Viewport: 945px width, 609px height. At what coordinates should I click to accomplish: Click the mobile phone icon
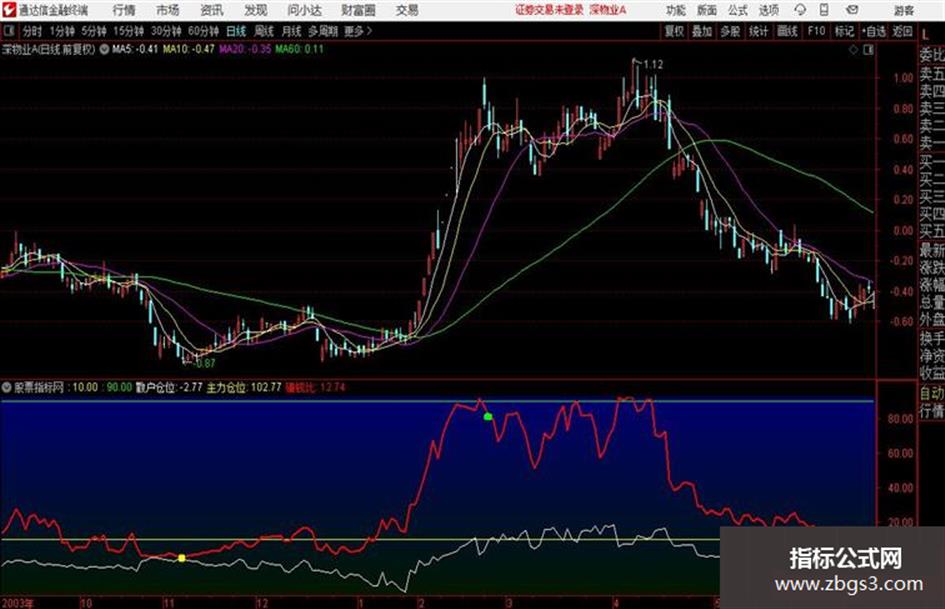pos(824,10)
